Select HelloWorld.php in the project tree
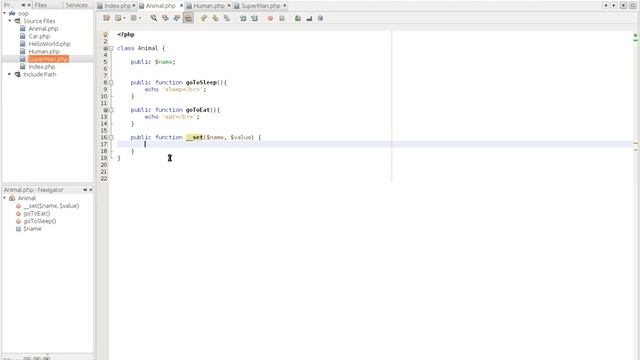The image size is (640, 360). (49, 44)
